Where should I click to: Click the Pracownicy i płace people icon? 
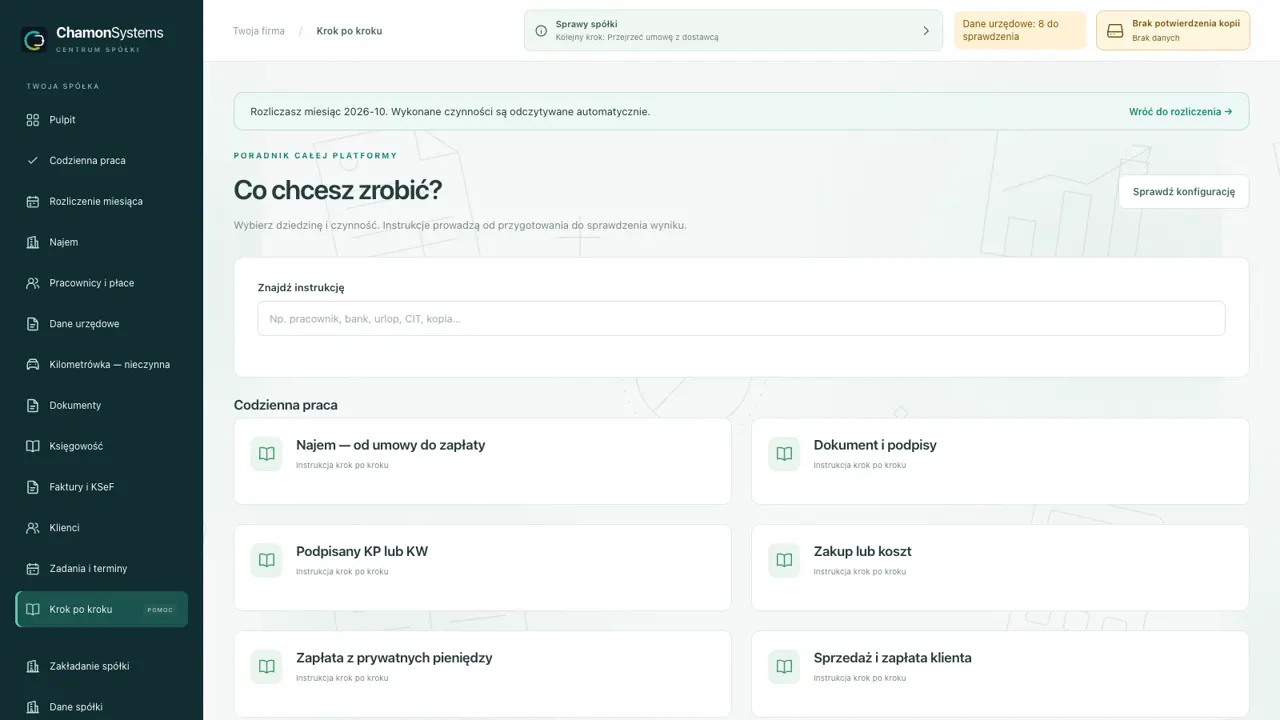[x=32, y=283]
